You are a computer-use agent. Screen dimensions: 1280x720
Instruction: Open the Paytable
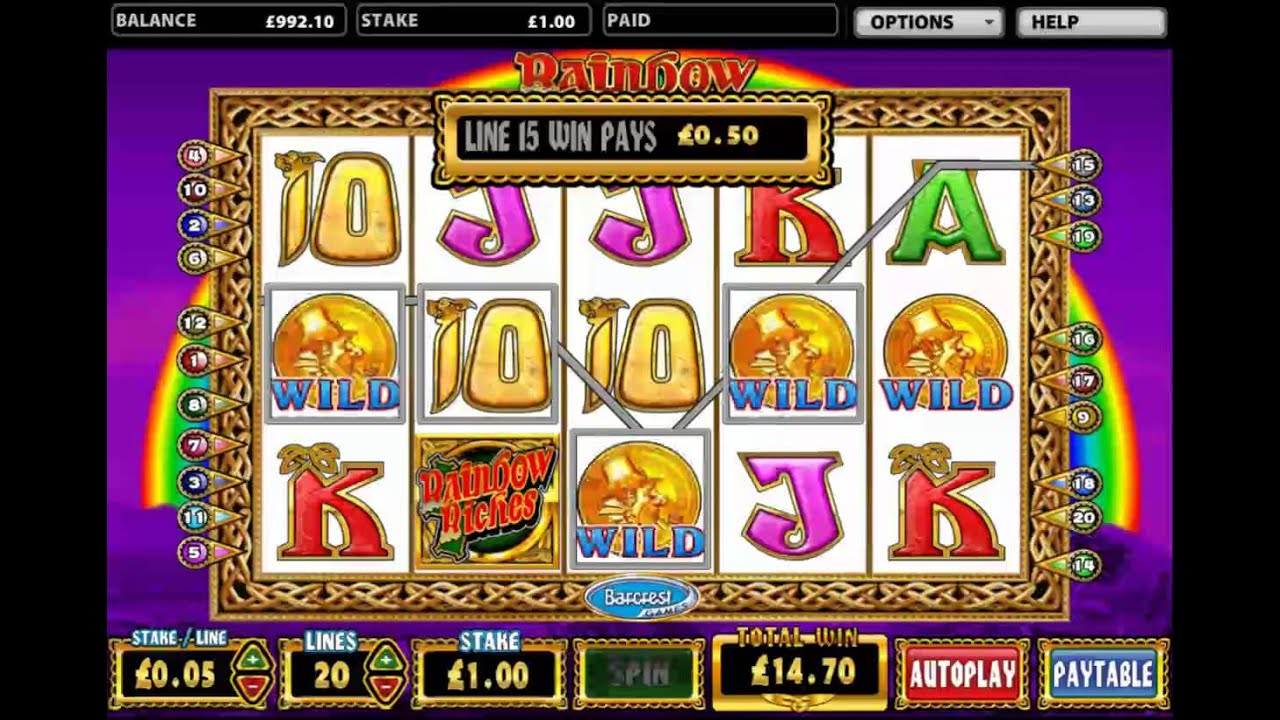click(x=1103, y=673)
